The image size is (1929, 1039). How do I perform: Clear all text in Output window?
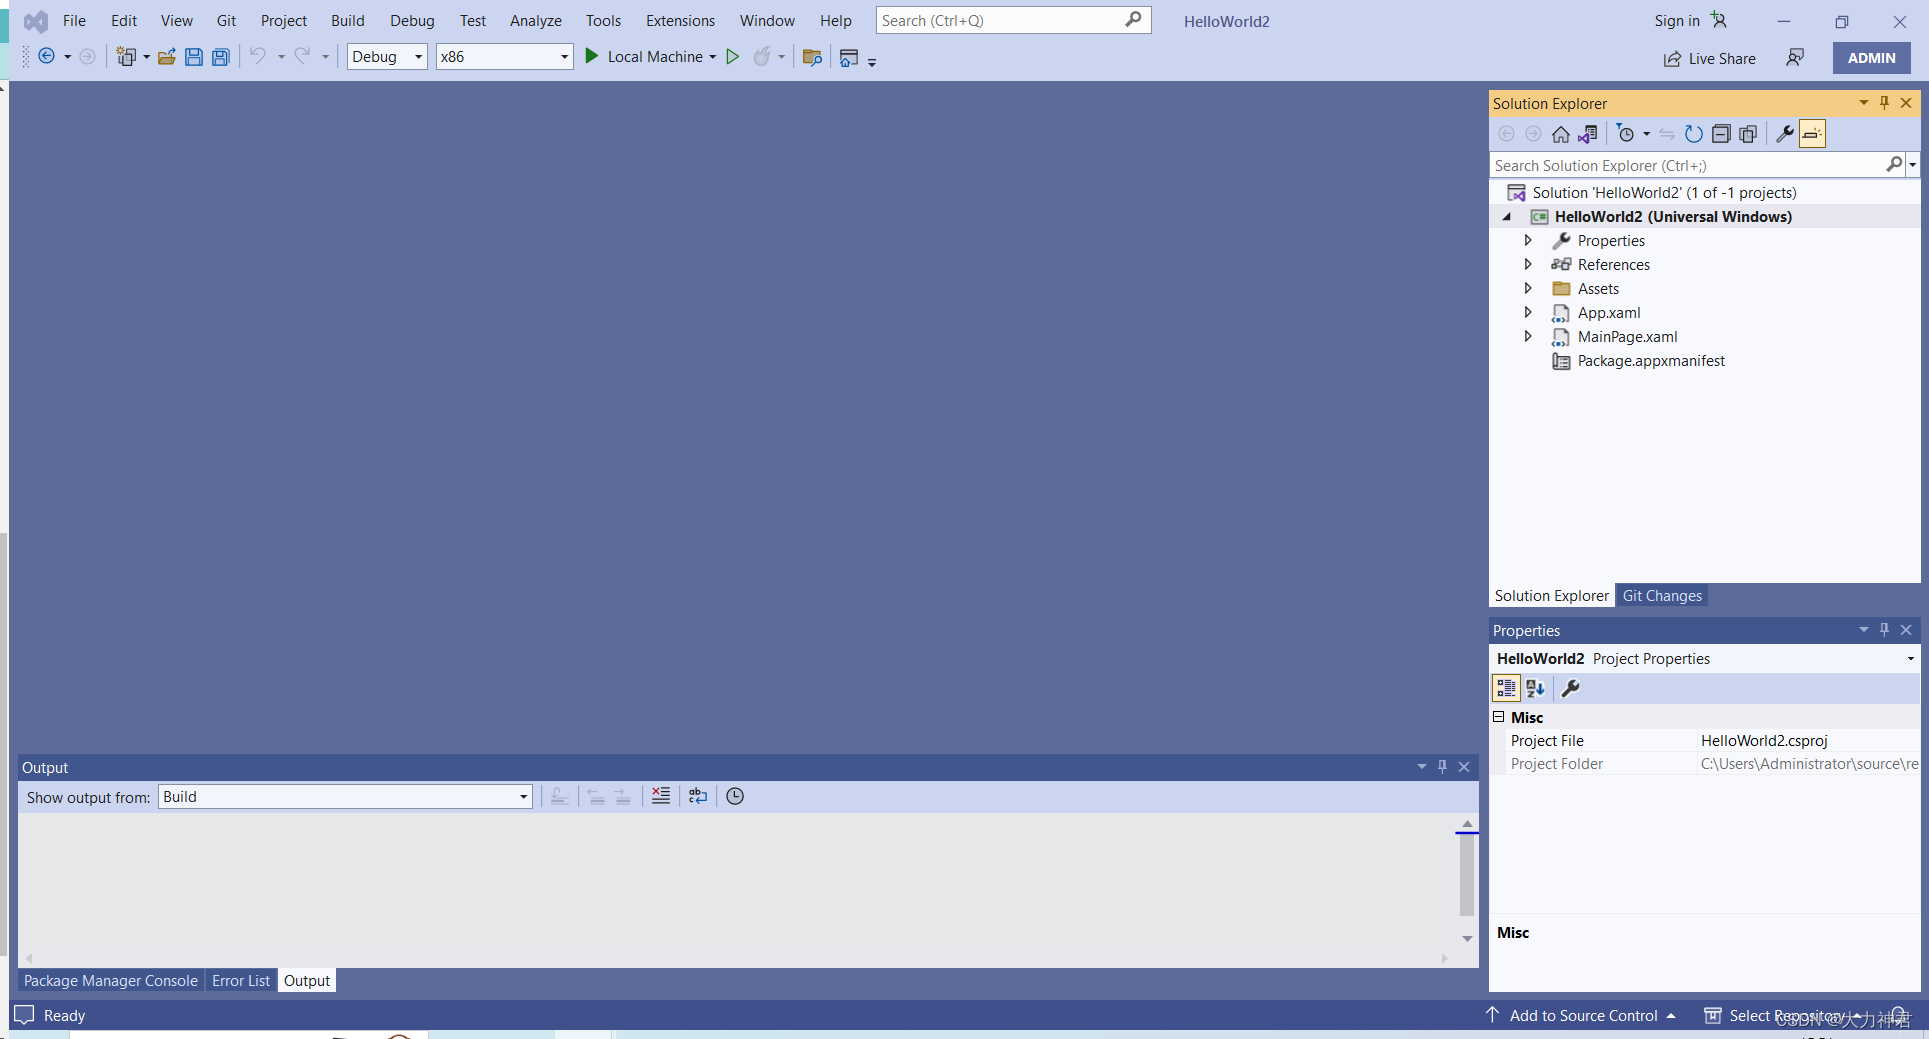coord(659,796)
